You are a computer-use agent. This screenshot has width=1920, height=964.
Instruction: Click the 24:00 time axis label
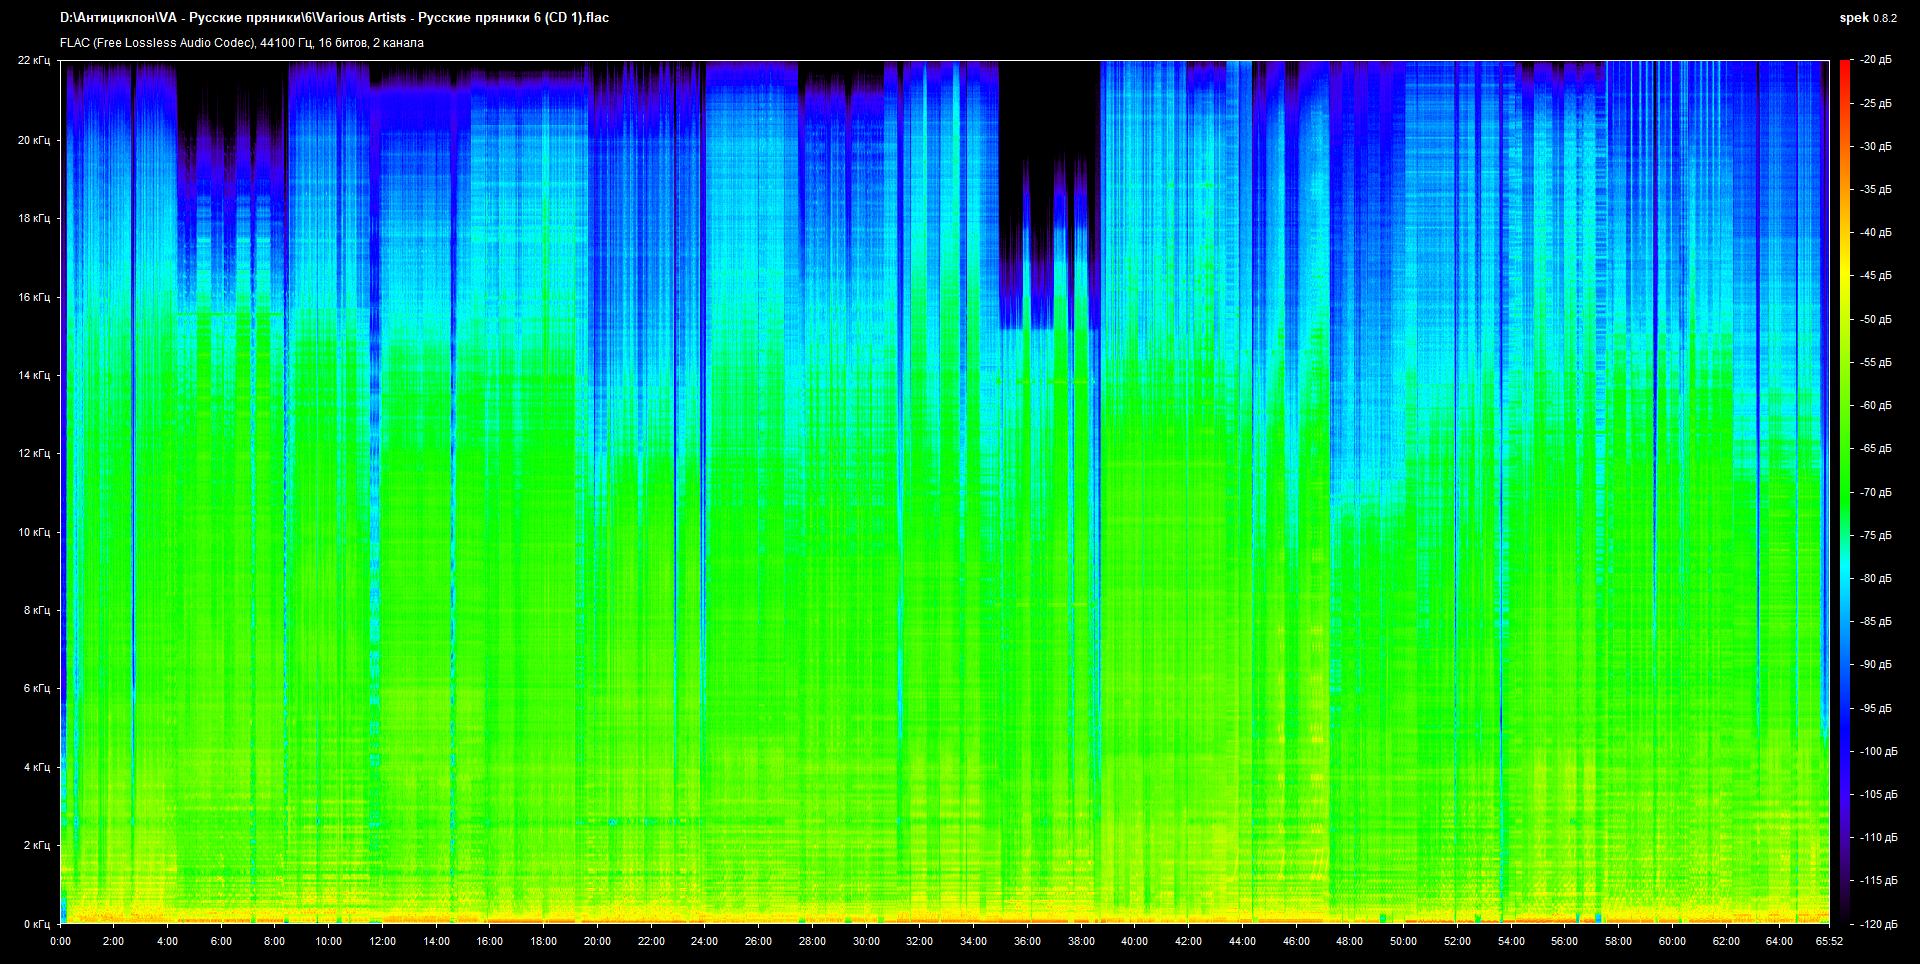click(704, 941)
